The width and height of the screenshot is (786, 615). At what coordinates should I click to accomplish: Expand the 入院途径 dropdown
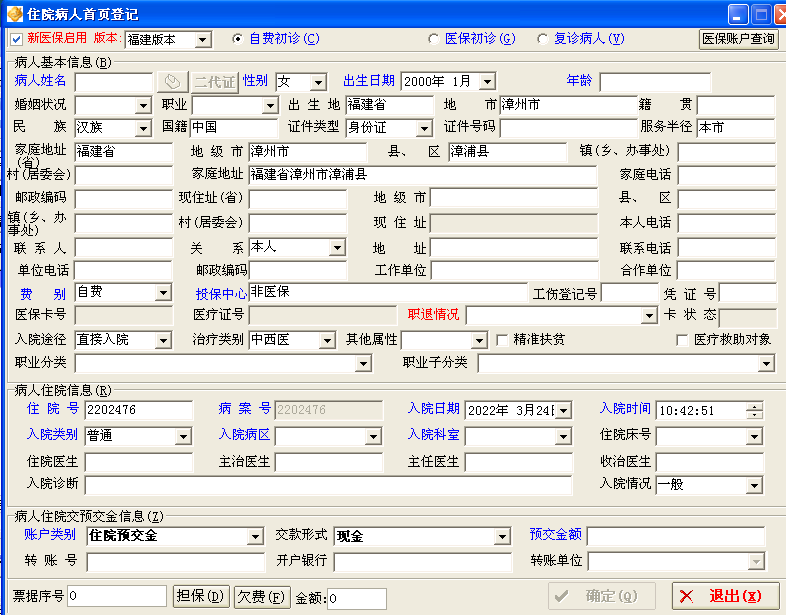tap(163, 340)
